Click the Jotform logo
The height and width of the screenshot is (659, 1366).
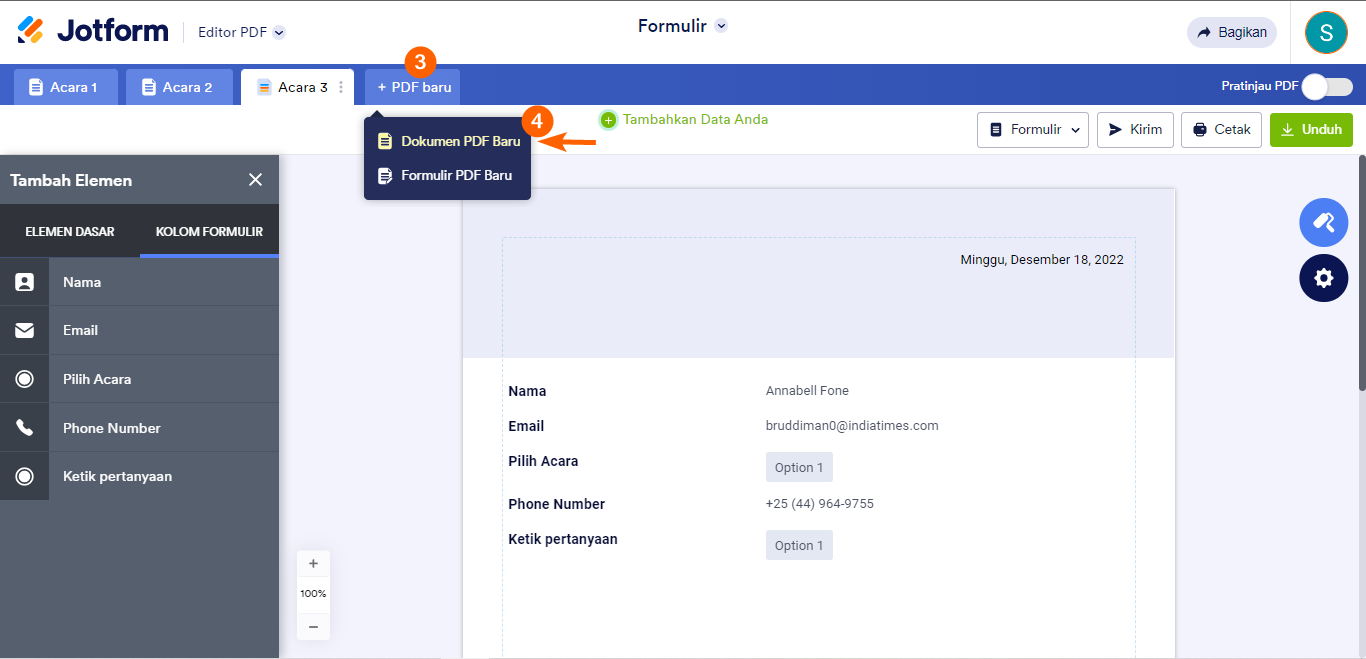93,31
